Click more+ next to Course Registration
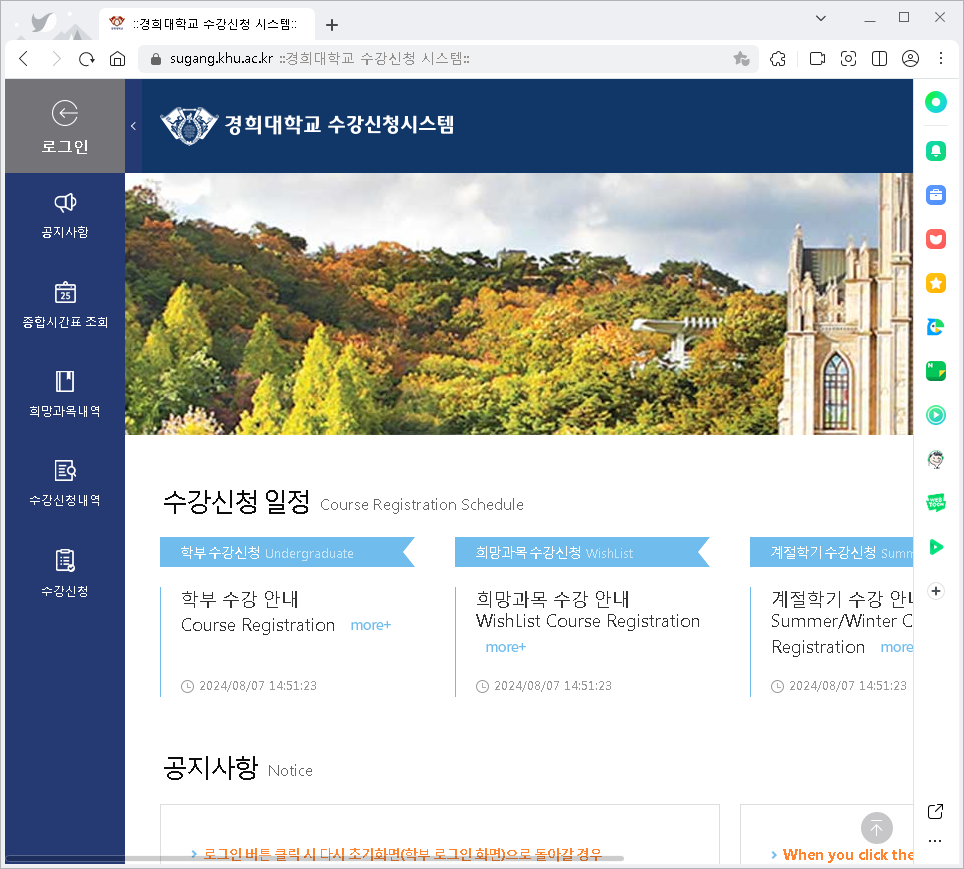This screenshot has height=869, width=964. coord(370,625)
